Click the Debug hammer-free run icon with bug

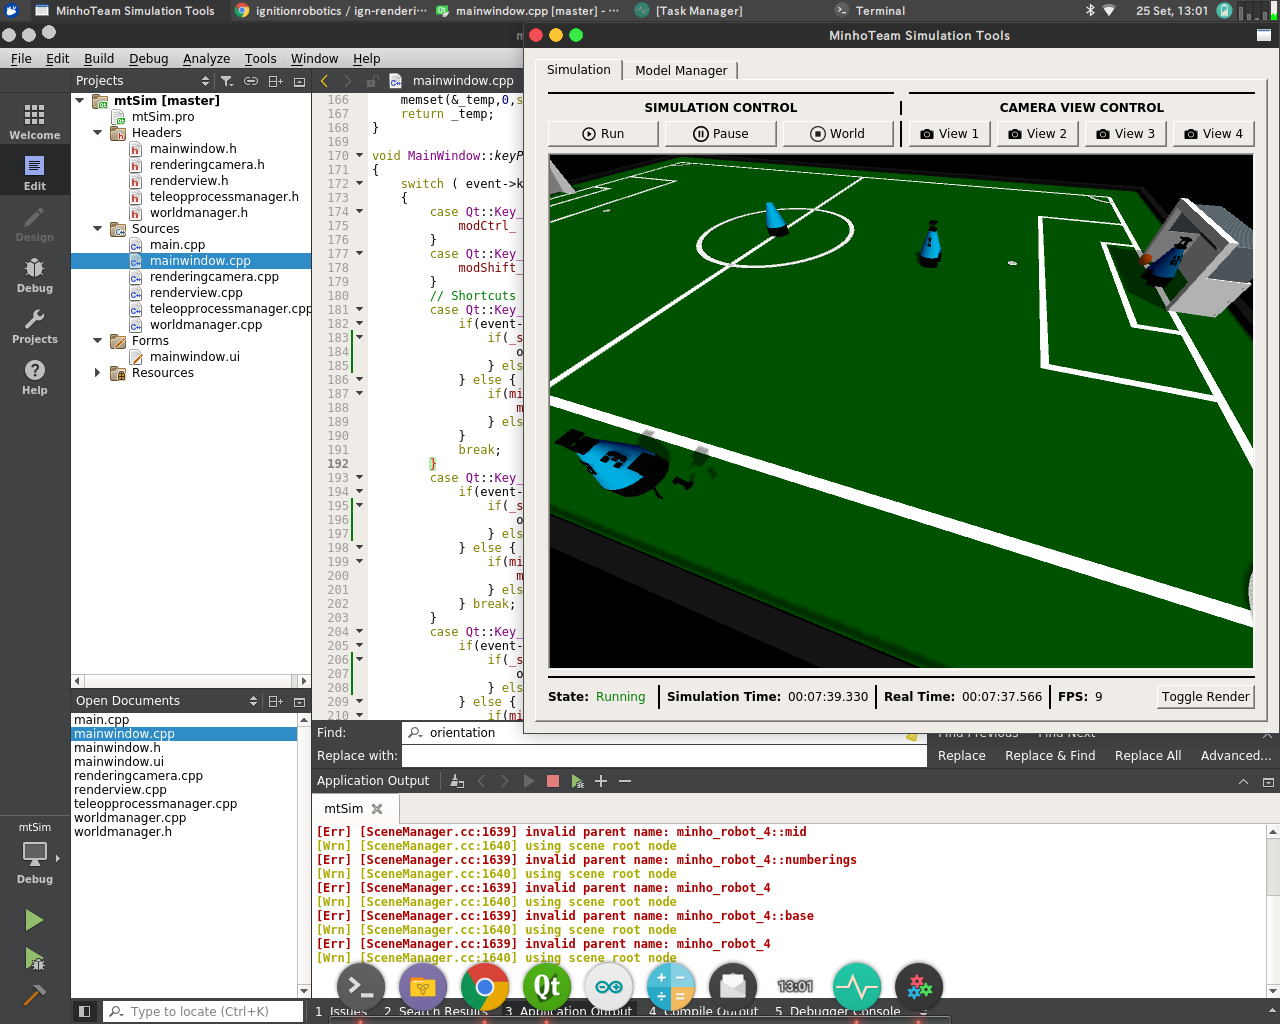[33, 959]
